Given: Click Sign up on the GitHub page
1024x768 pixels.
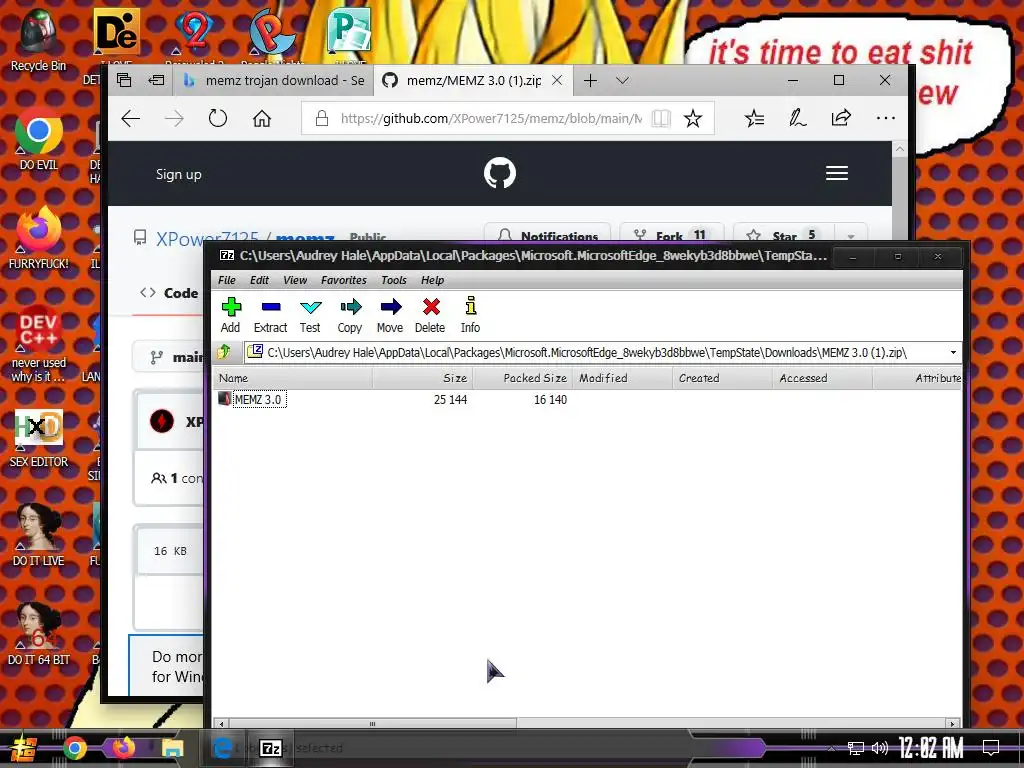Looking at the screenshot, I should pos(178,174).
